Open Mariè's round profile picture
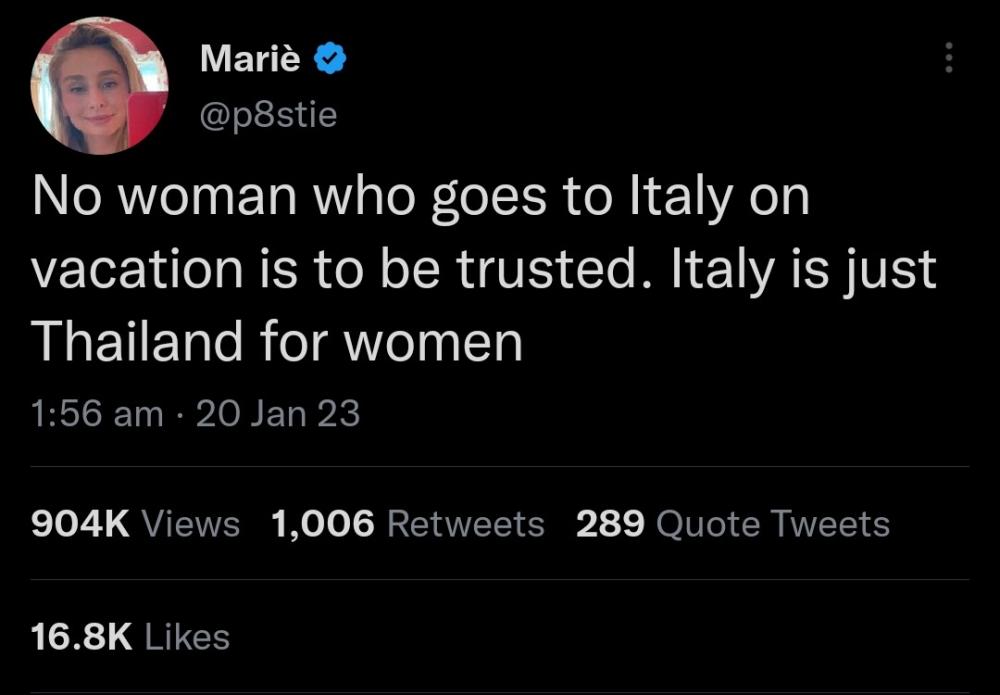The image size is (1000, 695). [99, 86]
